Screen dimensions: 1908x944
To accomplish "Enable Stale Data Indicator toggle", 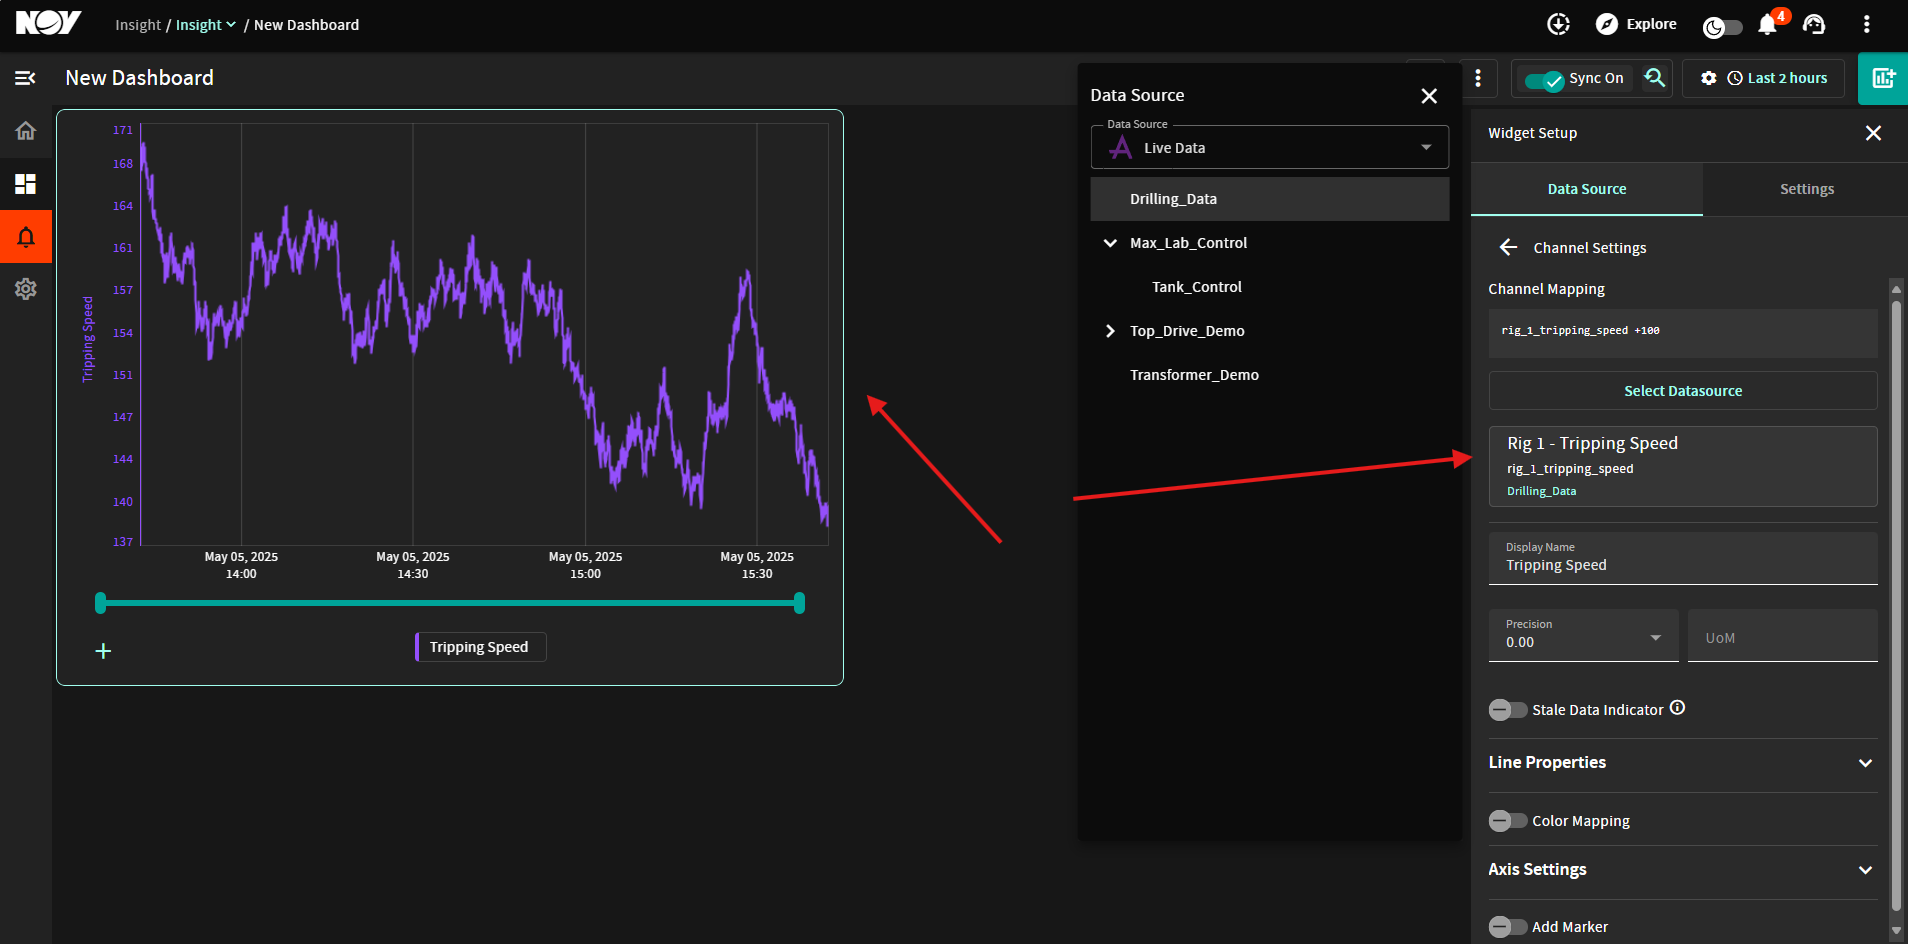I will (x=1508, y=710).
